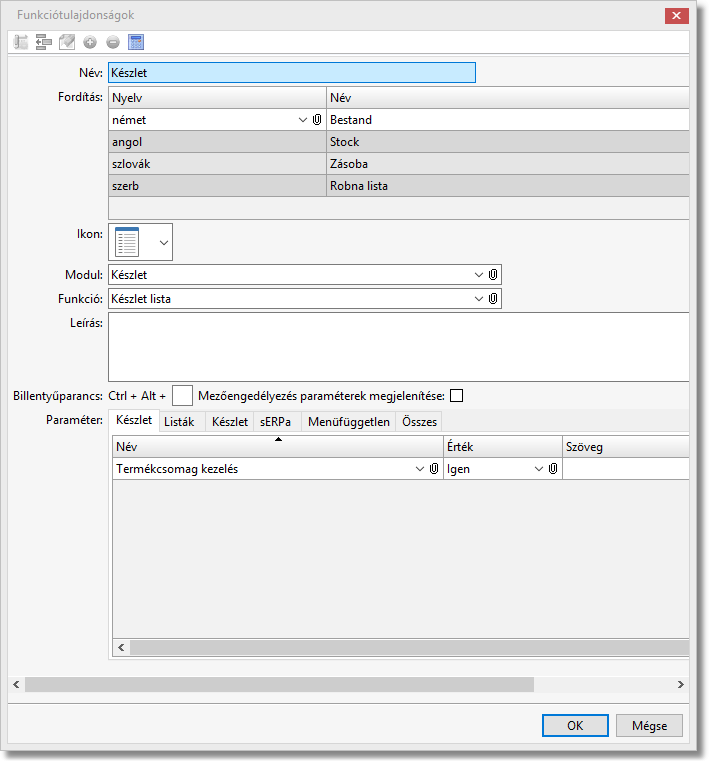Open the Igen value dropdown

click(x=539, y=469)
